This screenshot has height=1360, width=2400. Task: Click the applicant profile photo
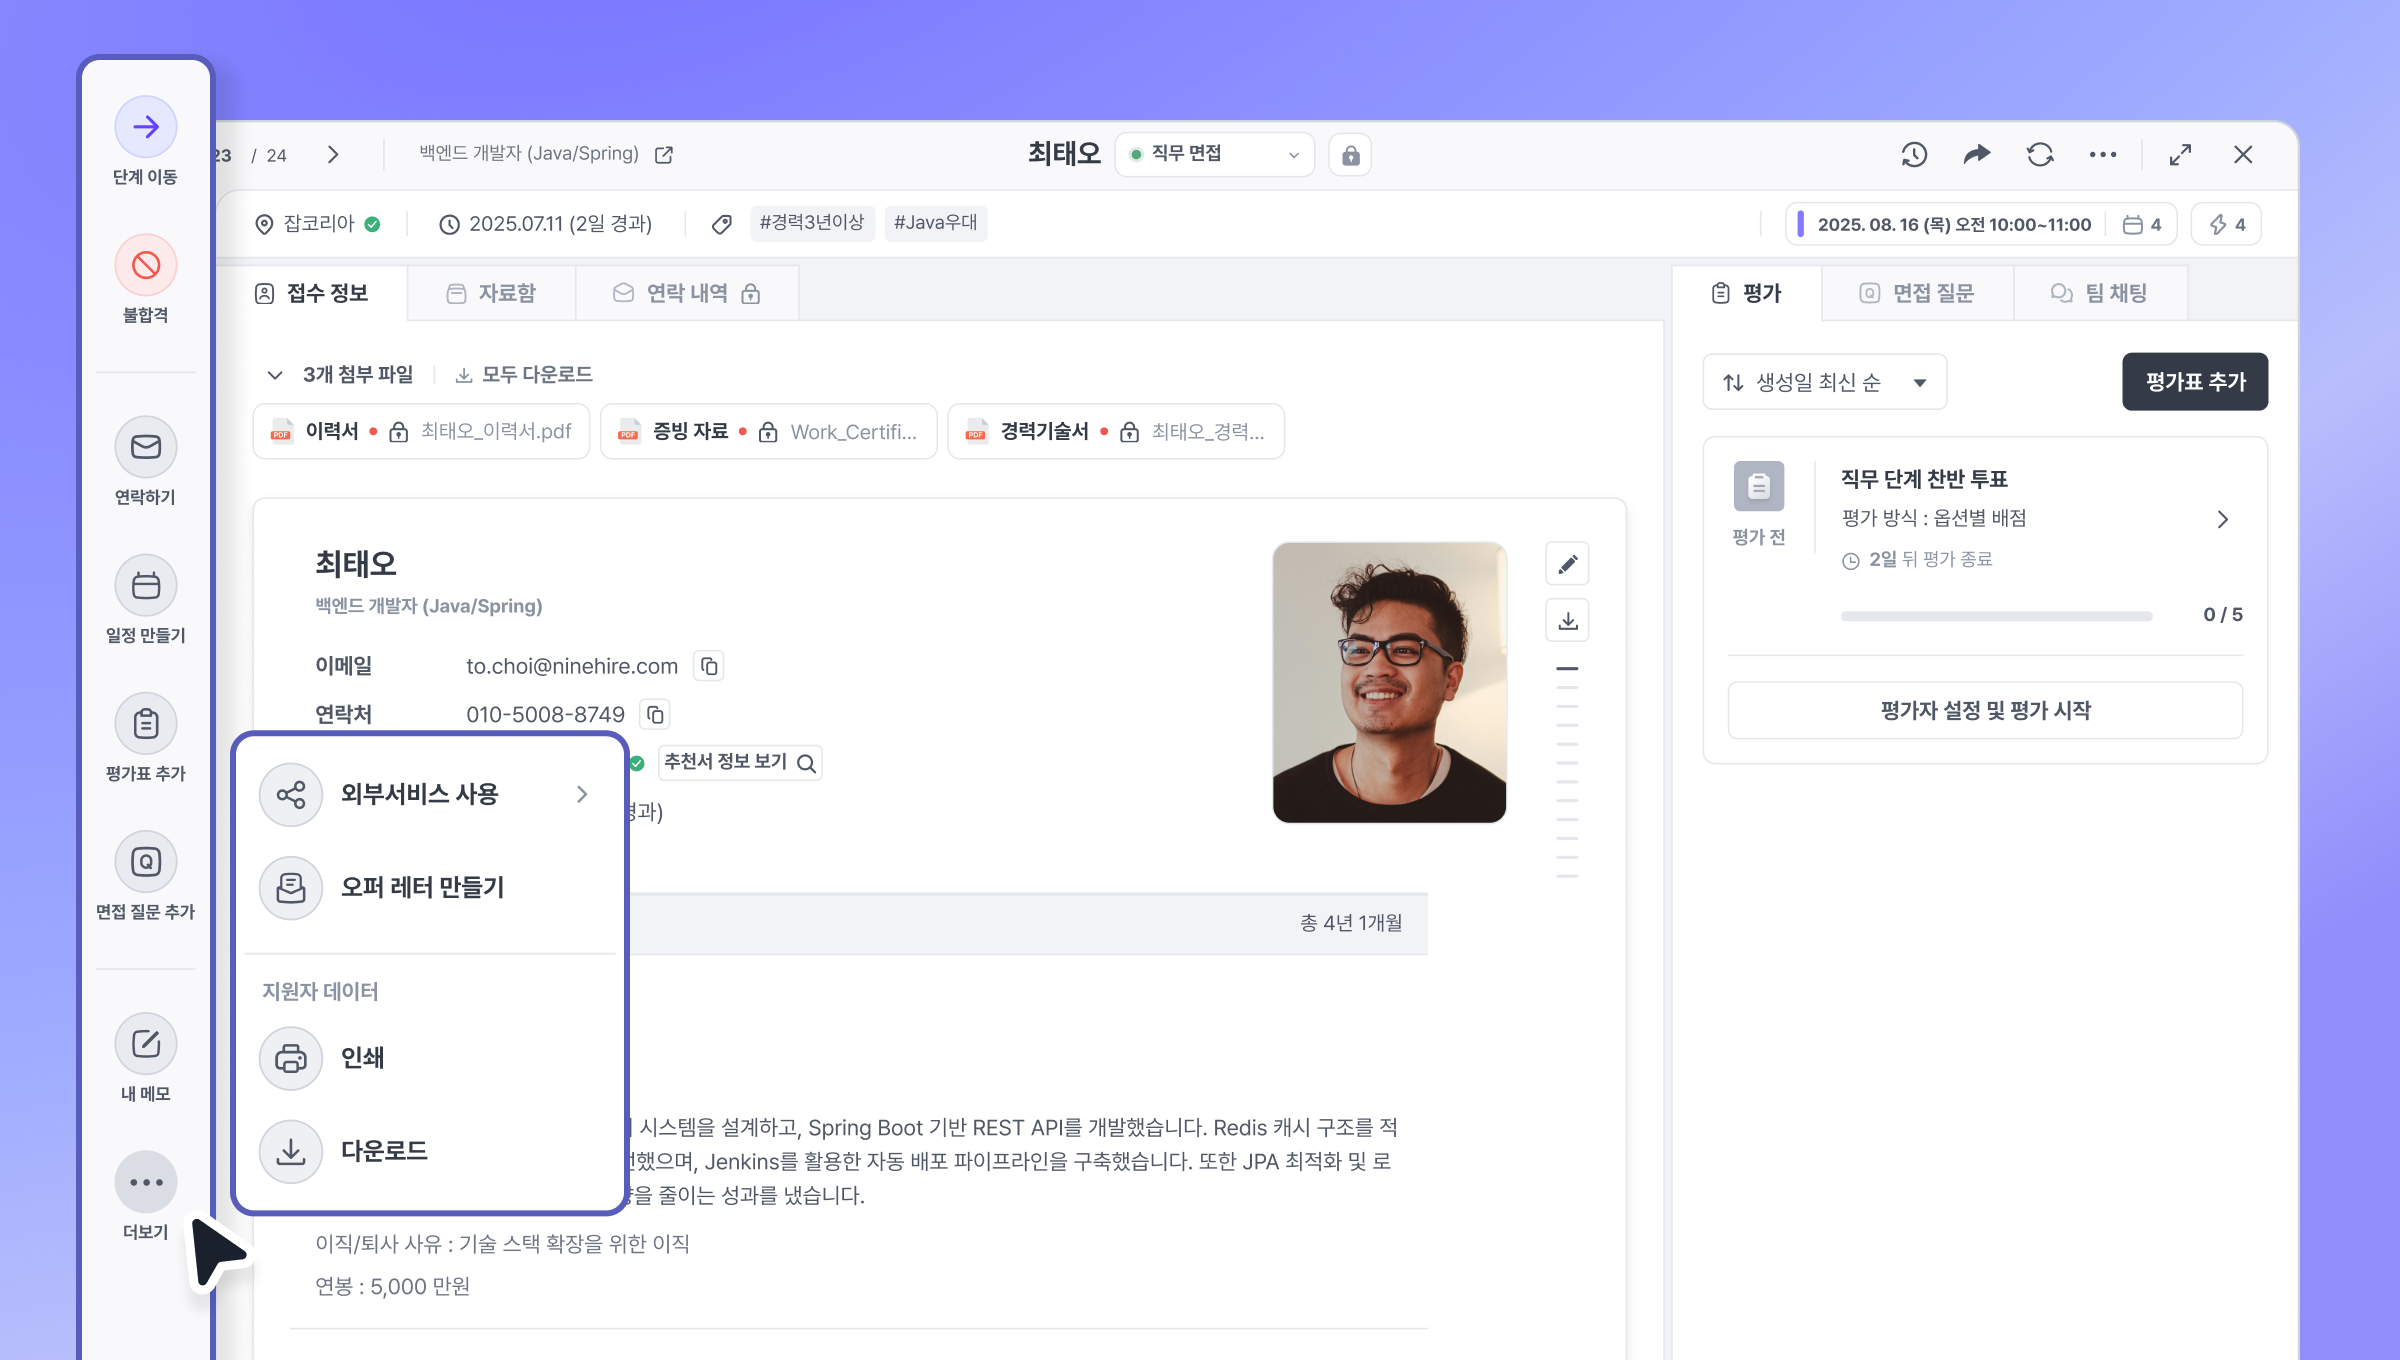[1388, 683]
